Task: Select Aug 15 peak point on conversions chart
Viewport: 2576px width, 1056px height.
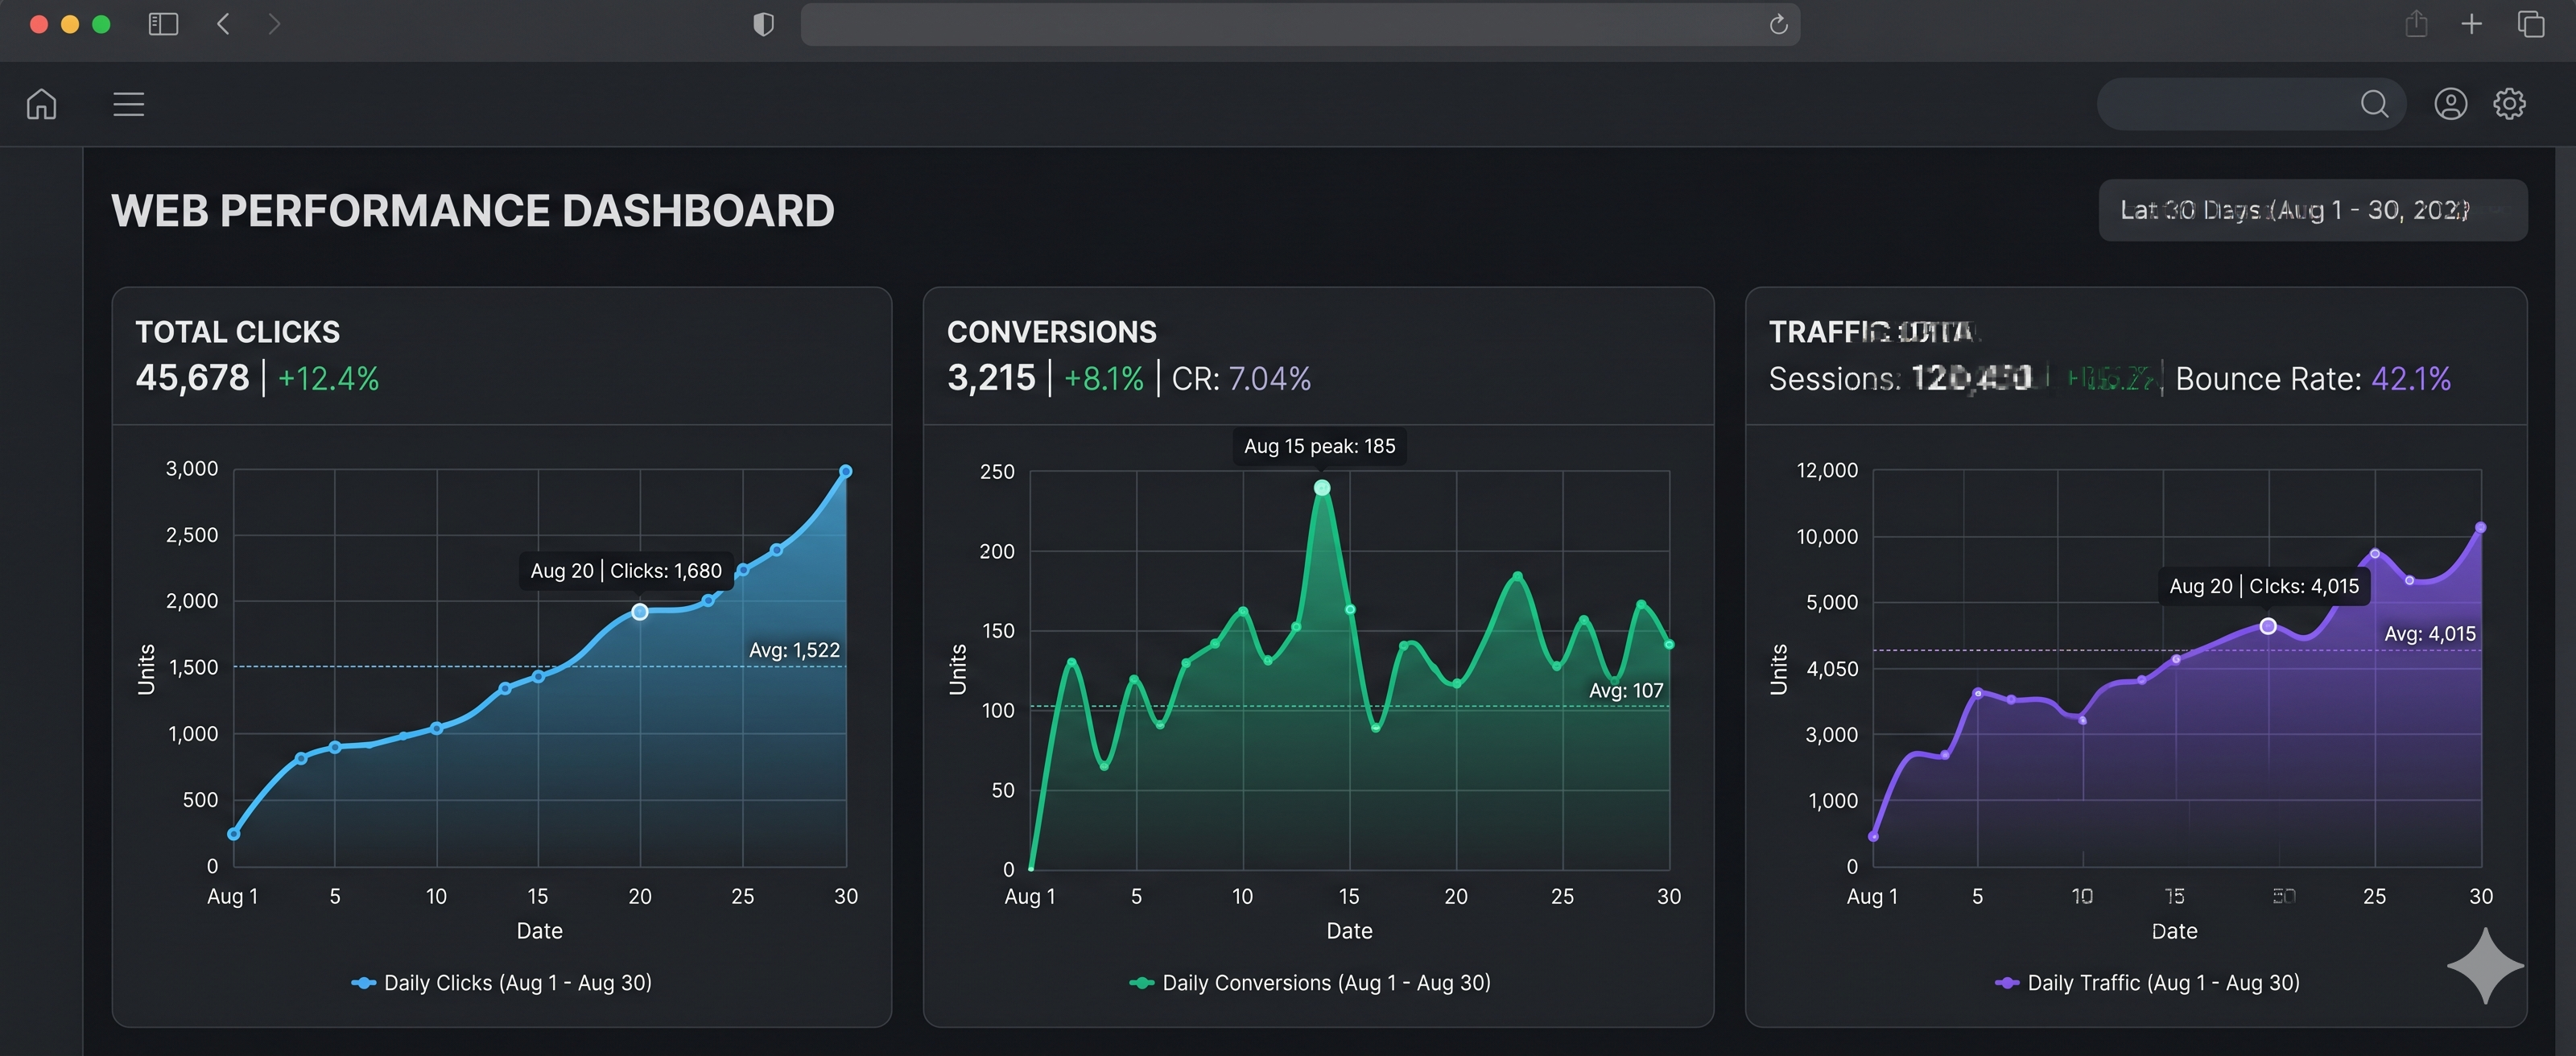Action: [x=1322, y=488]
